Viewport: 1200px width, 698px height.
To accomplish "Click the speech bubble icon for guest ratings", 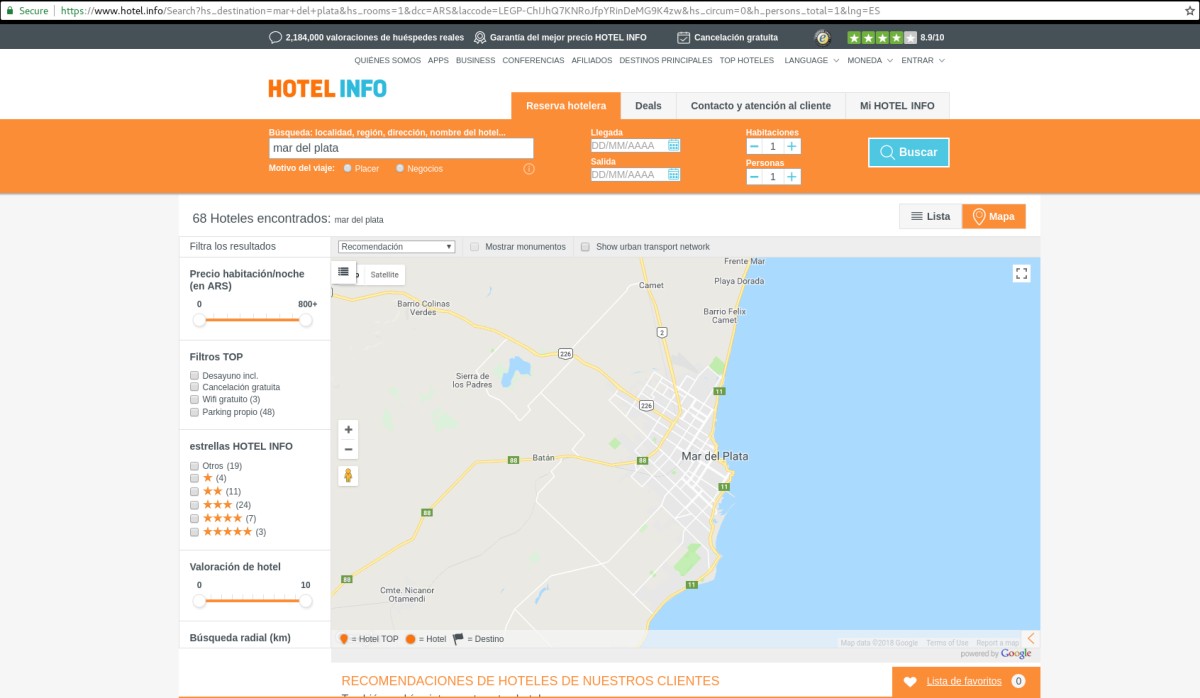I will pyautogui.click(x=274, y=36).
